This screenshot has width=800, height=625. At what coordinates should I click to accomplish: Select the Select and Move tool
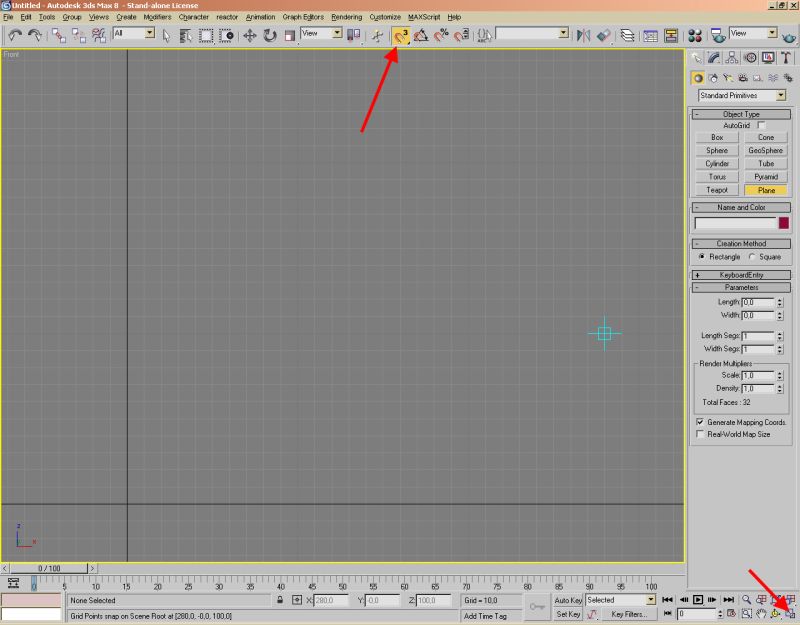tap(249, 35)
